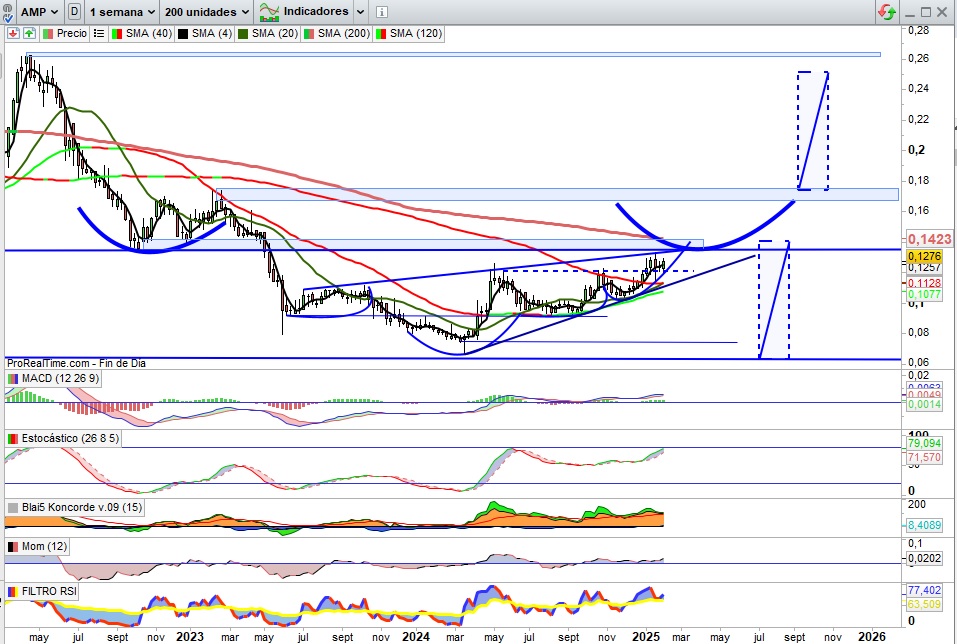The width and height of the screenshot is (957, 644).
Task: Click the 0,0202 momentum value label
Action: (925, 557)
